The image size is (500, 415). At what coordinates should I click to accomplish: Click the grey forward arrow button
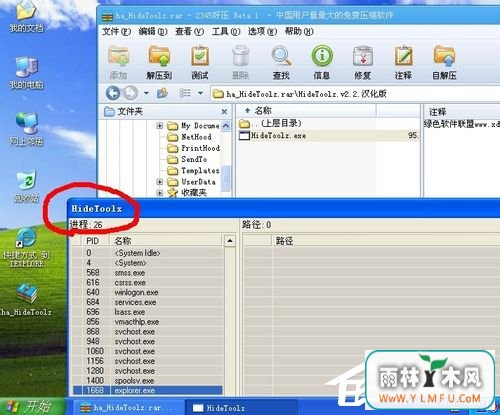(x=130, y=93)
